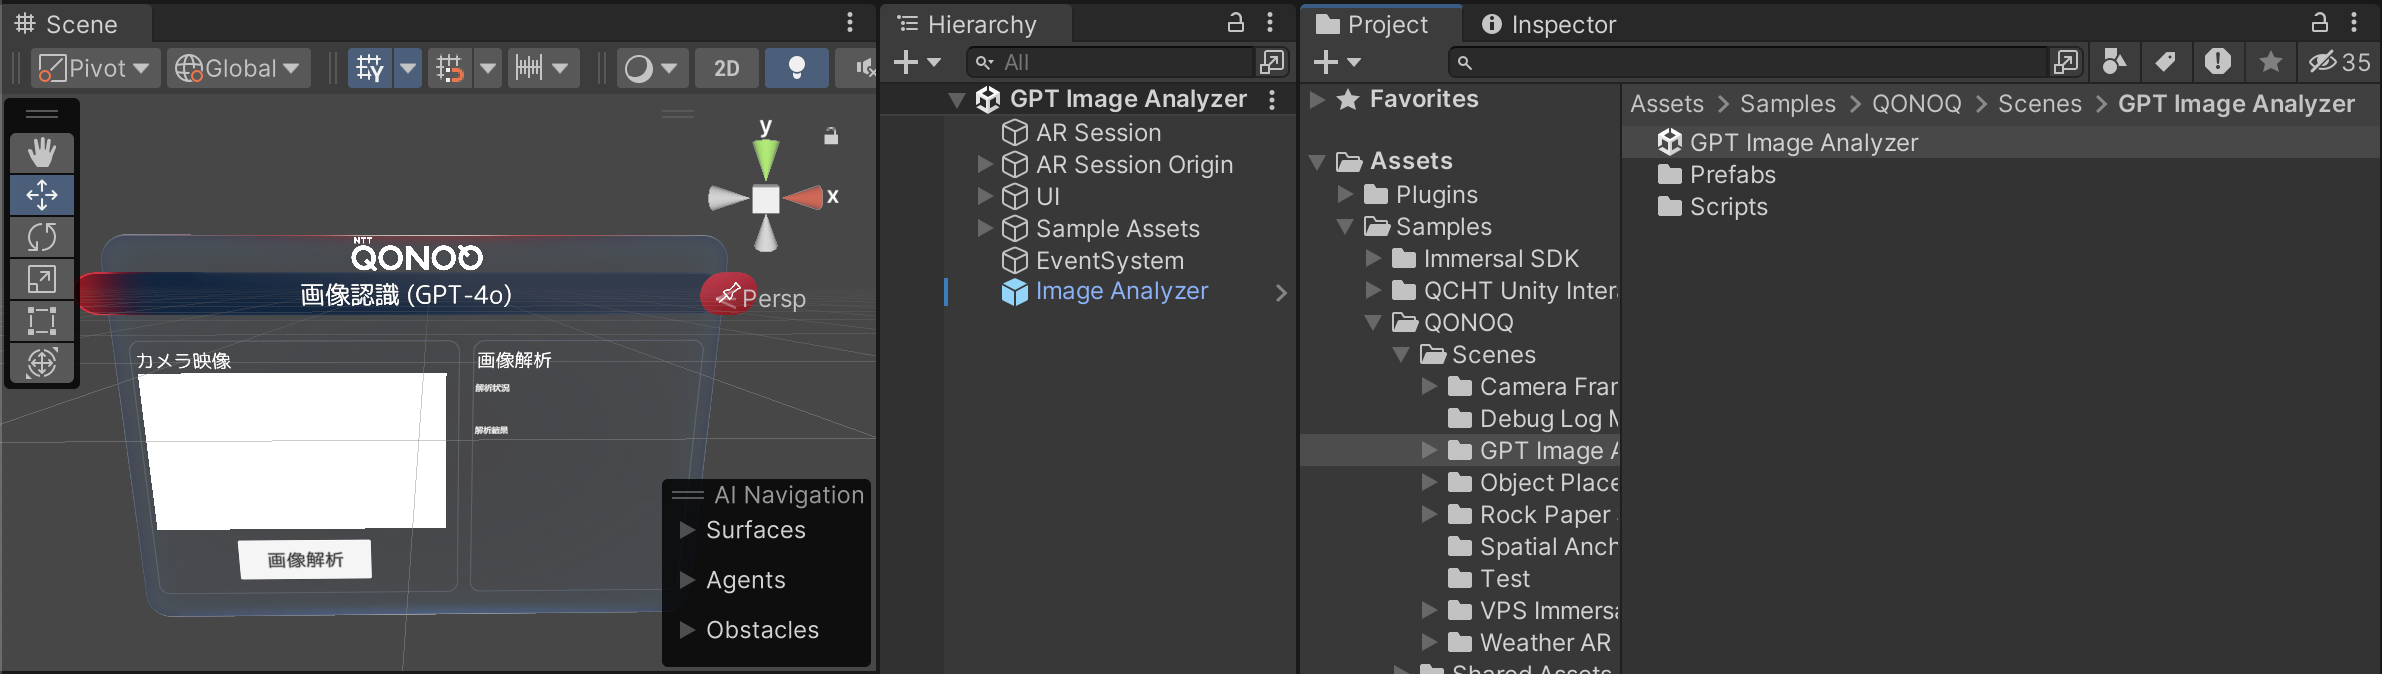The height and width of the screenshot is (674, 2382).
Task: Click the search-by-label tag icon
Action: [2165, 62]
